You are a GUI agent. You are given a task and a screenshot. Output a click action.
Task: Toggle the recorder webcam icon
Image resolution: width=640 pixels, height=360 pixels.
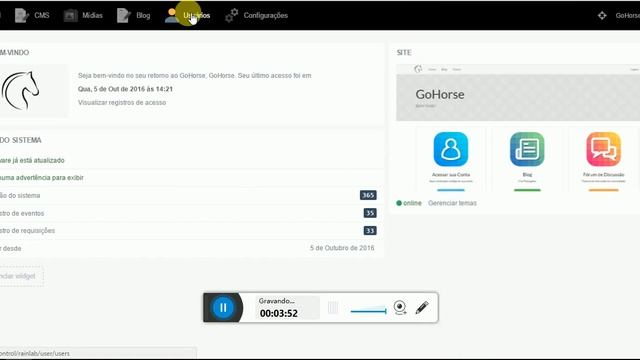(400, 307)
